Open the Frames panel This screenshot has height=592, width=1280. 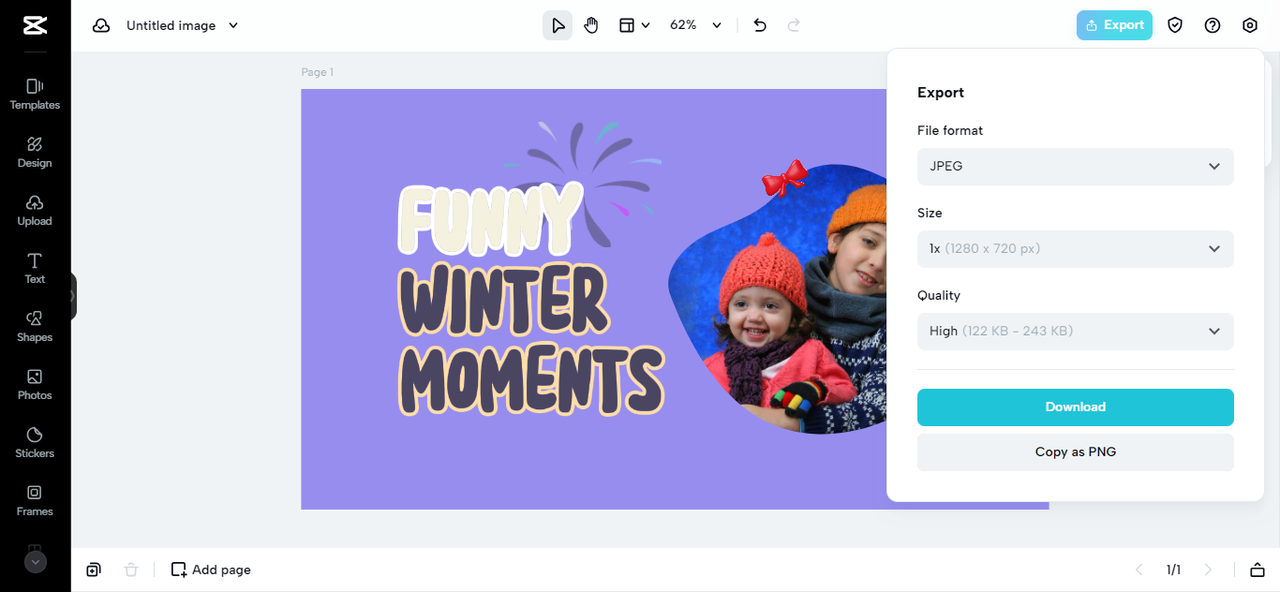[35, 500]
